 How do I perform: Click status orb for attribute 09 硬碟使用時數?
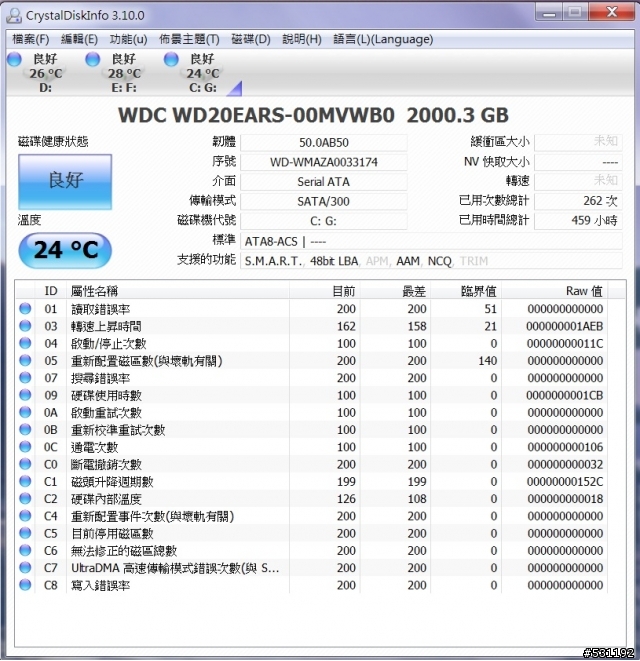click(x=25, y=395)
